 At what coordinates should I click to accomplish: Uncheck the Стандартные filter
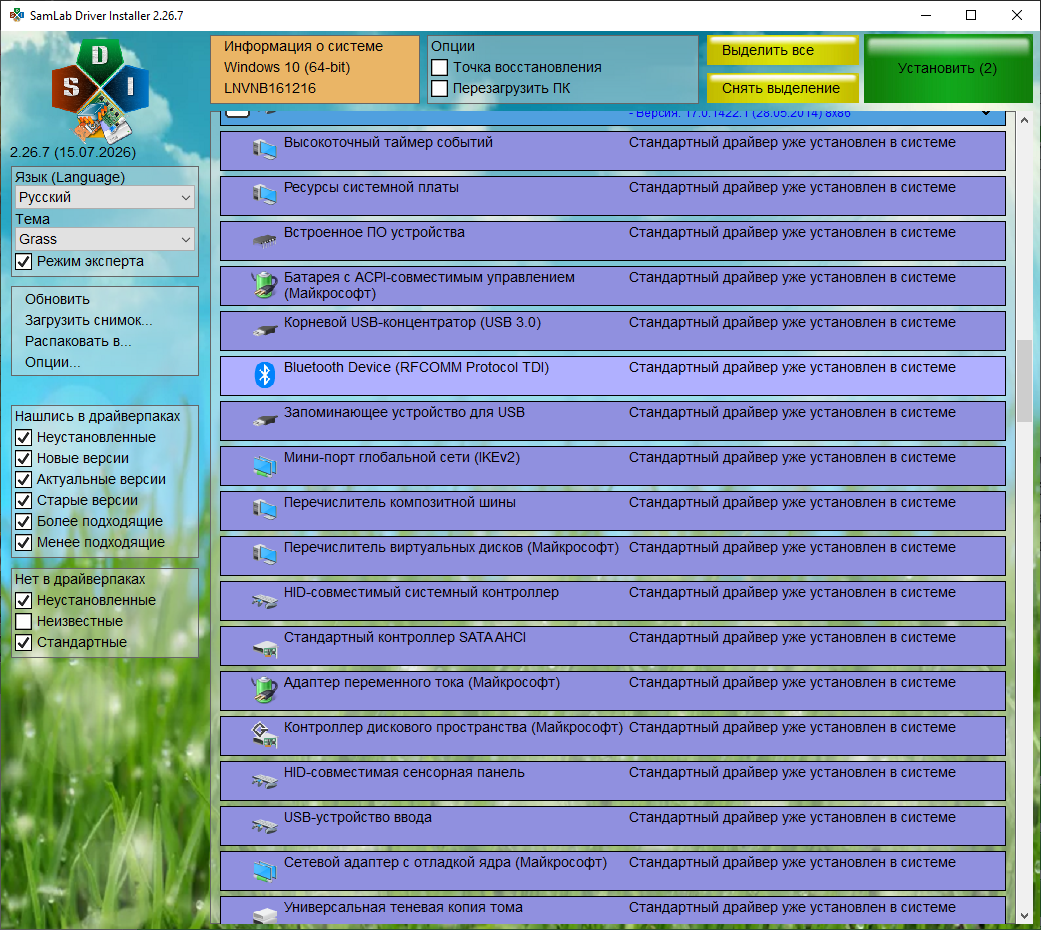tap(24, 643)
